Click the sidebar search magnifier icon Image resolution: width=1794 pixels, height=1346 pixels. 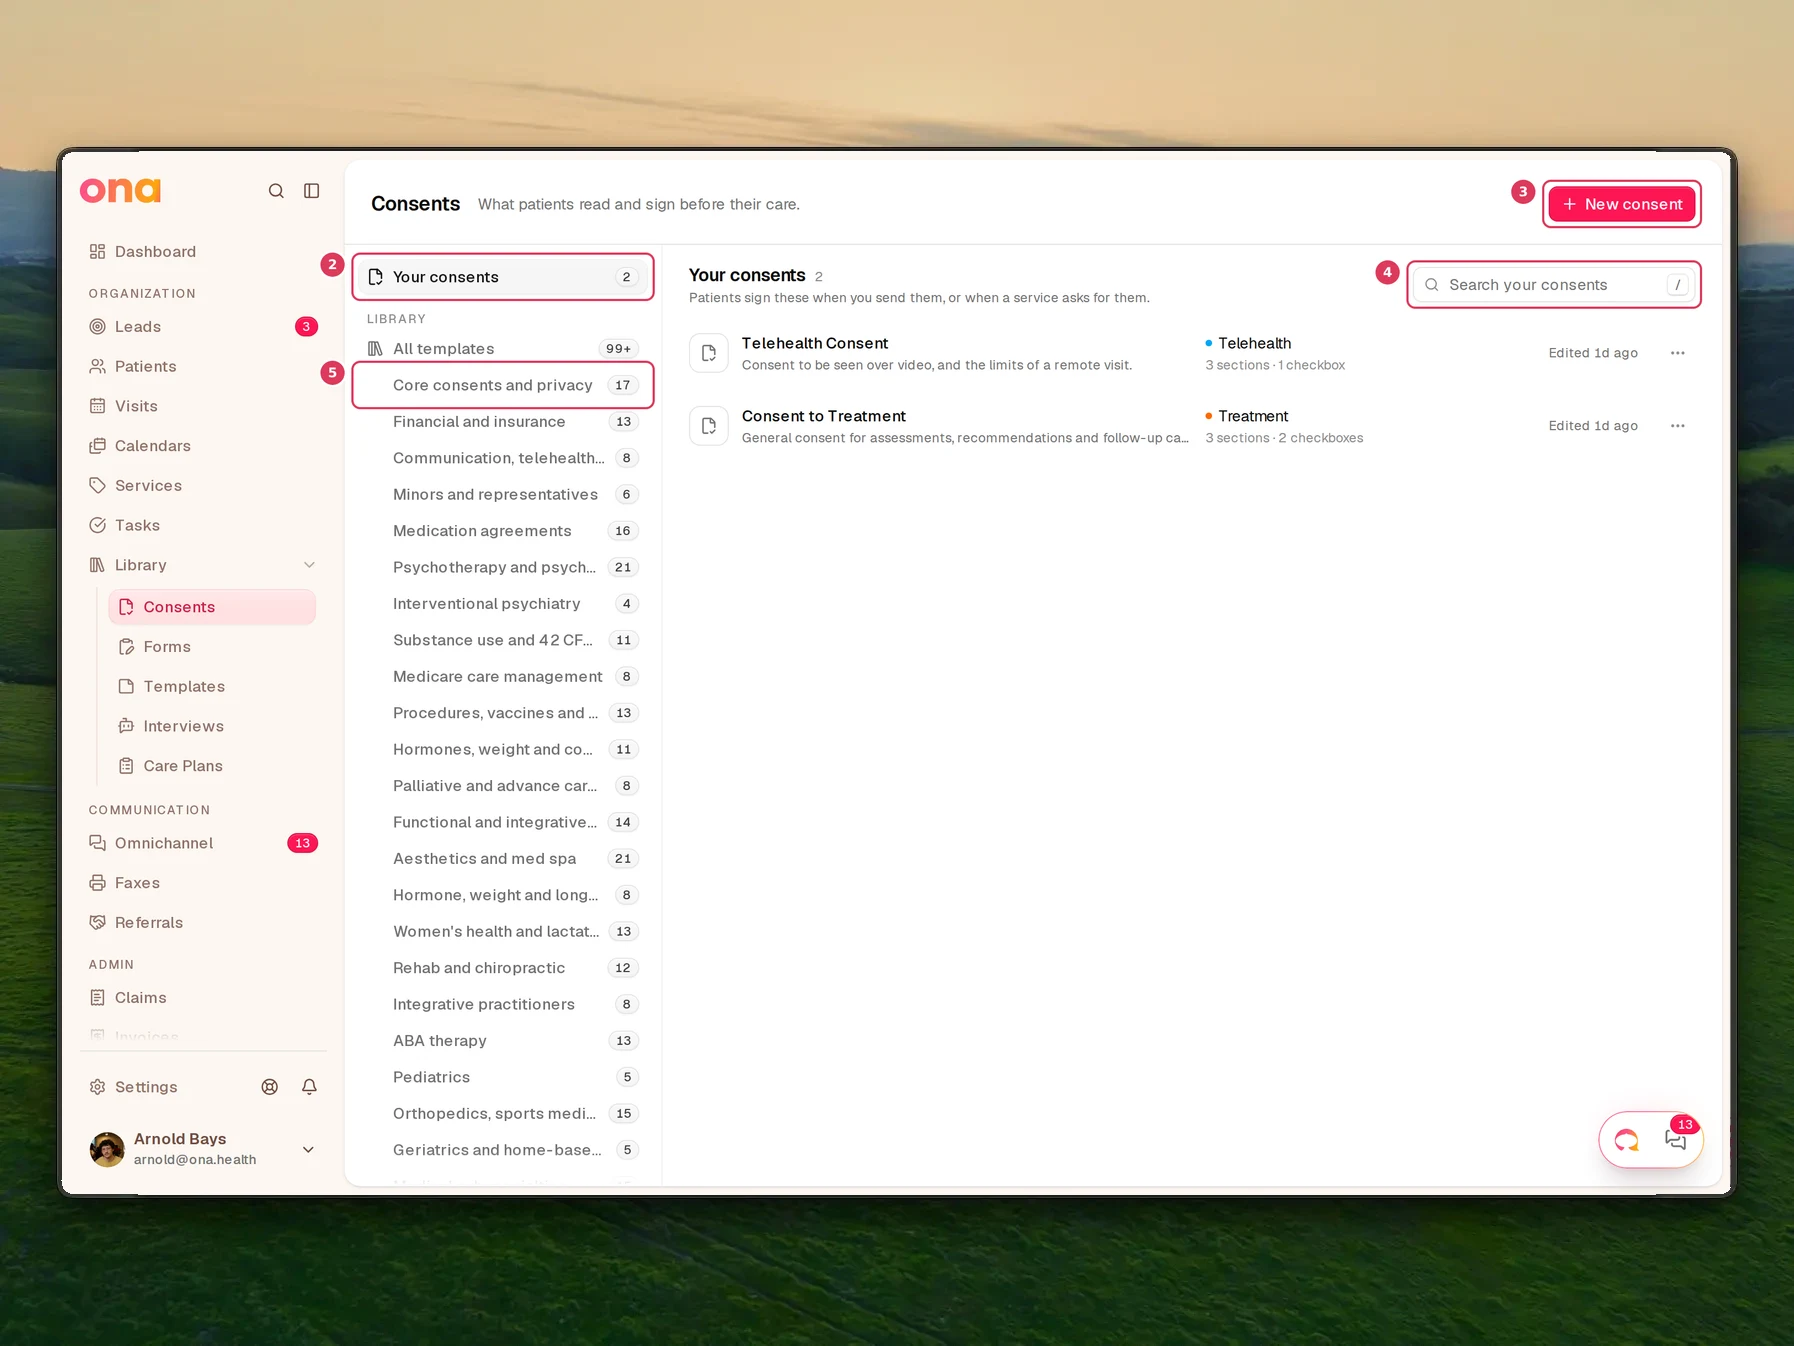point(276,191)
